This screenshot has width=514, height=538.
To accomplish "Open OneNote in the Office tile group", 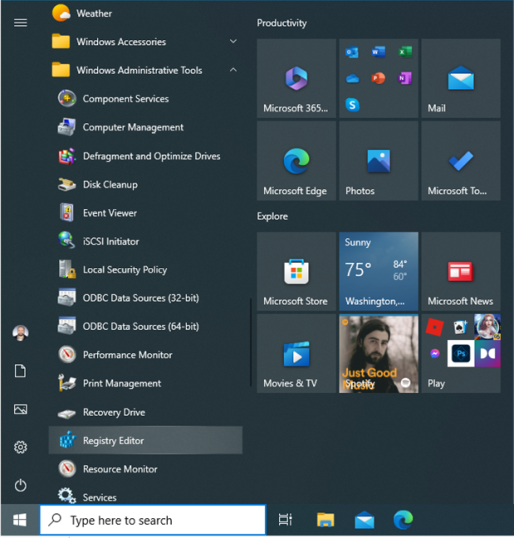I will pos(405,79).
